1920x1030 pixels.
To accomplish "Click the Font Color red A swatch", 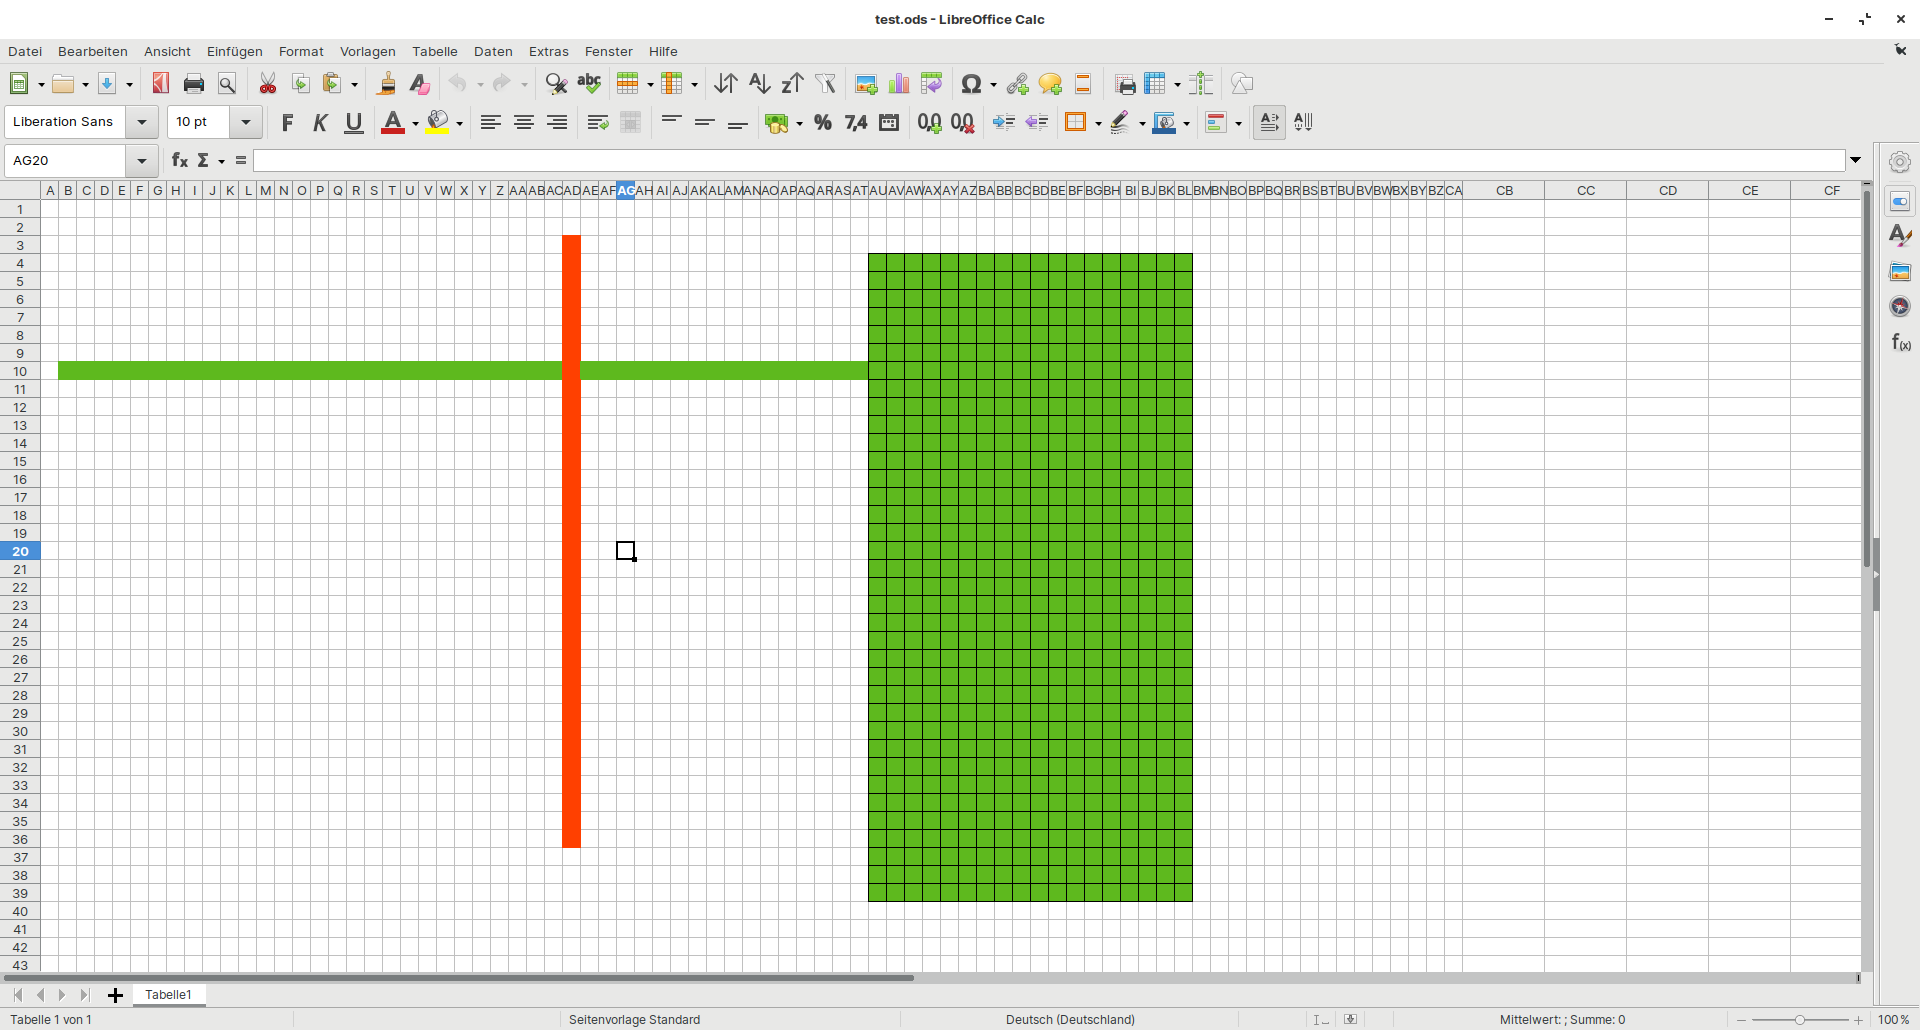I will click(x=393, y=122).
